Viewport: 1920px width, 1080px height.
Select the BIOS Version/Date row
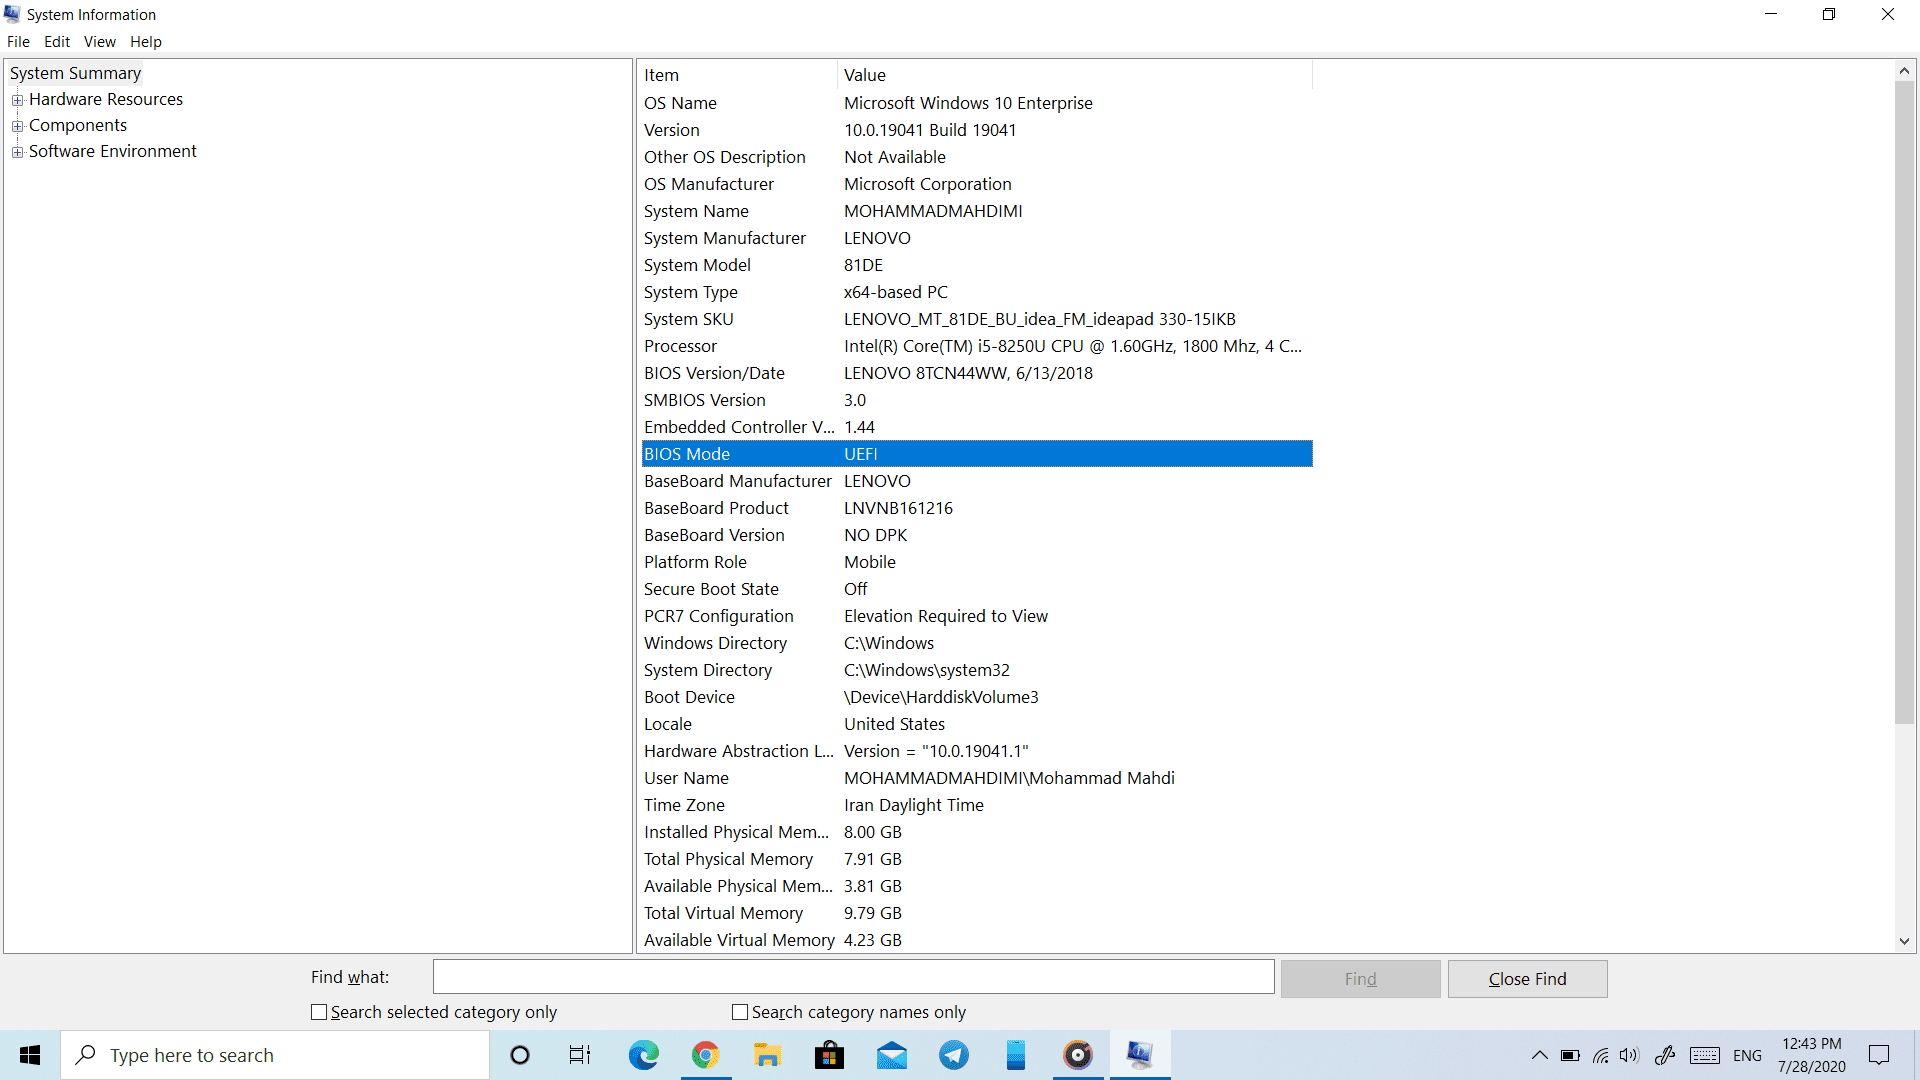[x=976, y=373]
